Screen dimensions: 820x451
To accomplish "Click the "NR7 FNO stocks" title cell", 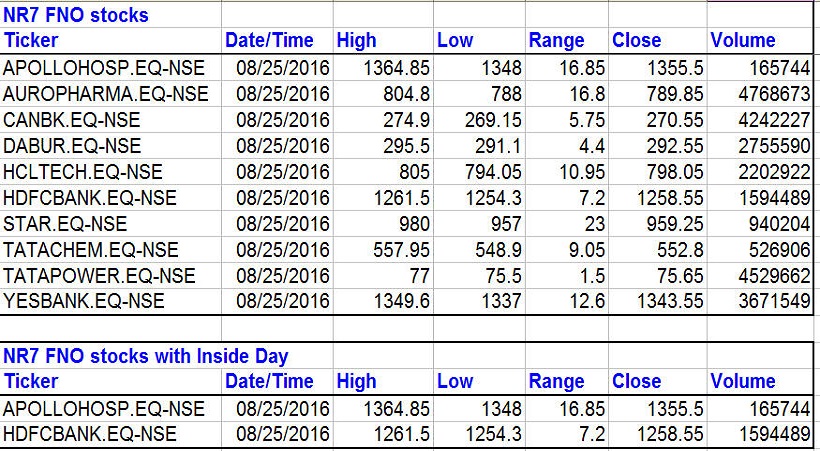I will [x=76, y=15].
